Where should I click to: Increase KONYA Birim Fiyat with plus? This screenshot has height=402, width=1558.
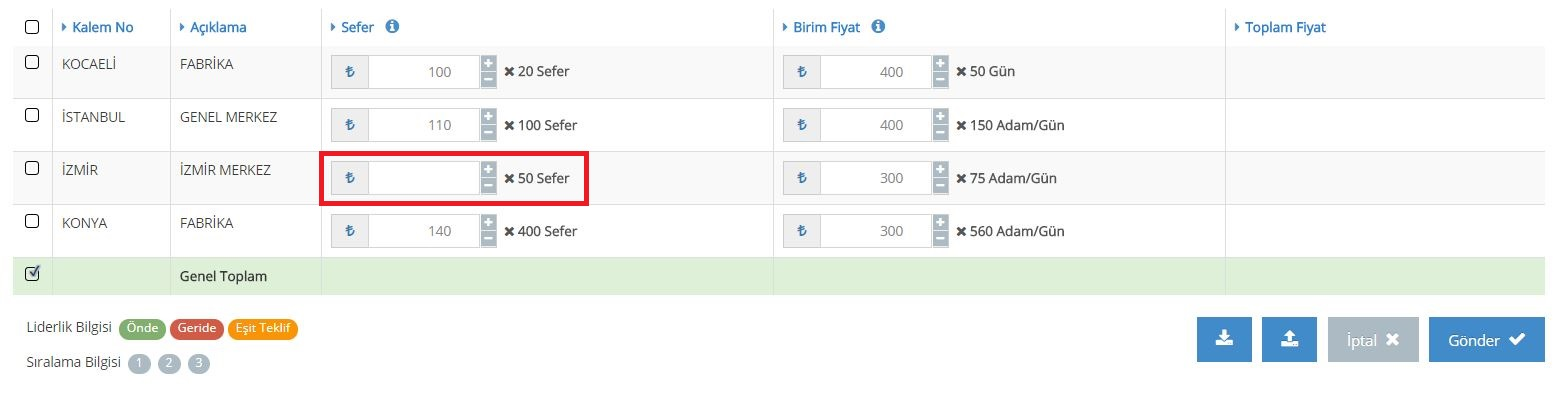point(940,223)
